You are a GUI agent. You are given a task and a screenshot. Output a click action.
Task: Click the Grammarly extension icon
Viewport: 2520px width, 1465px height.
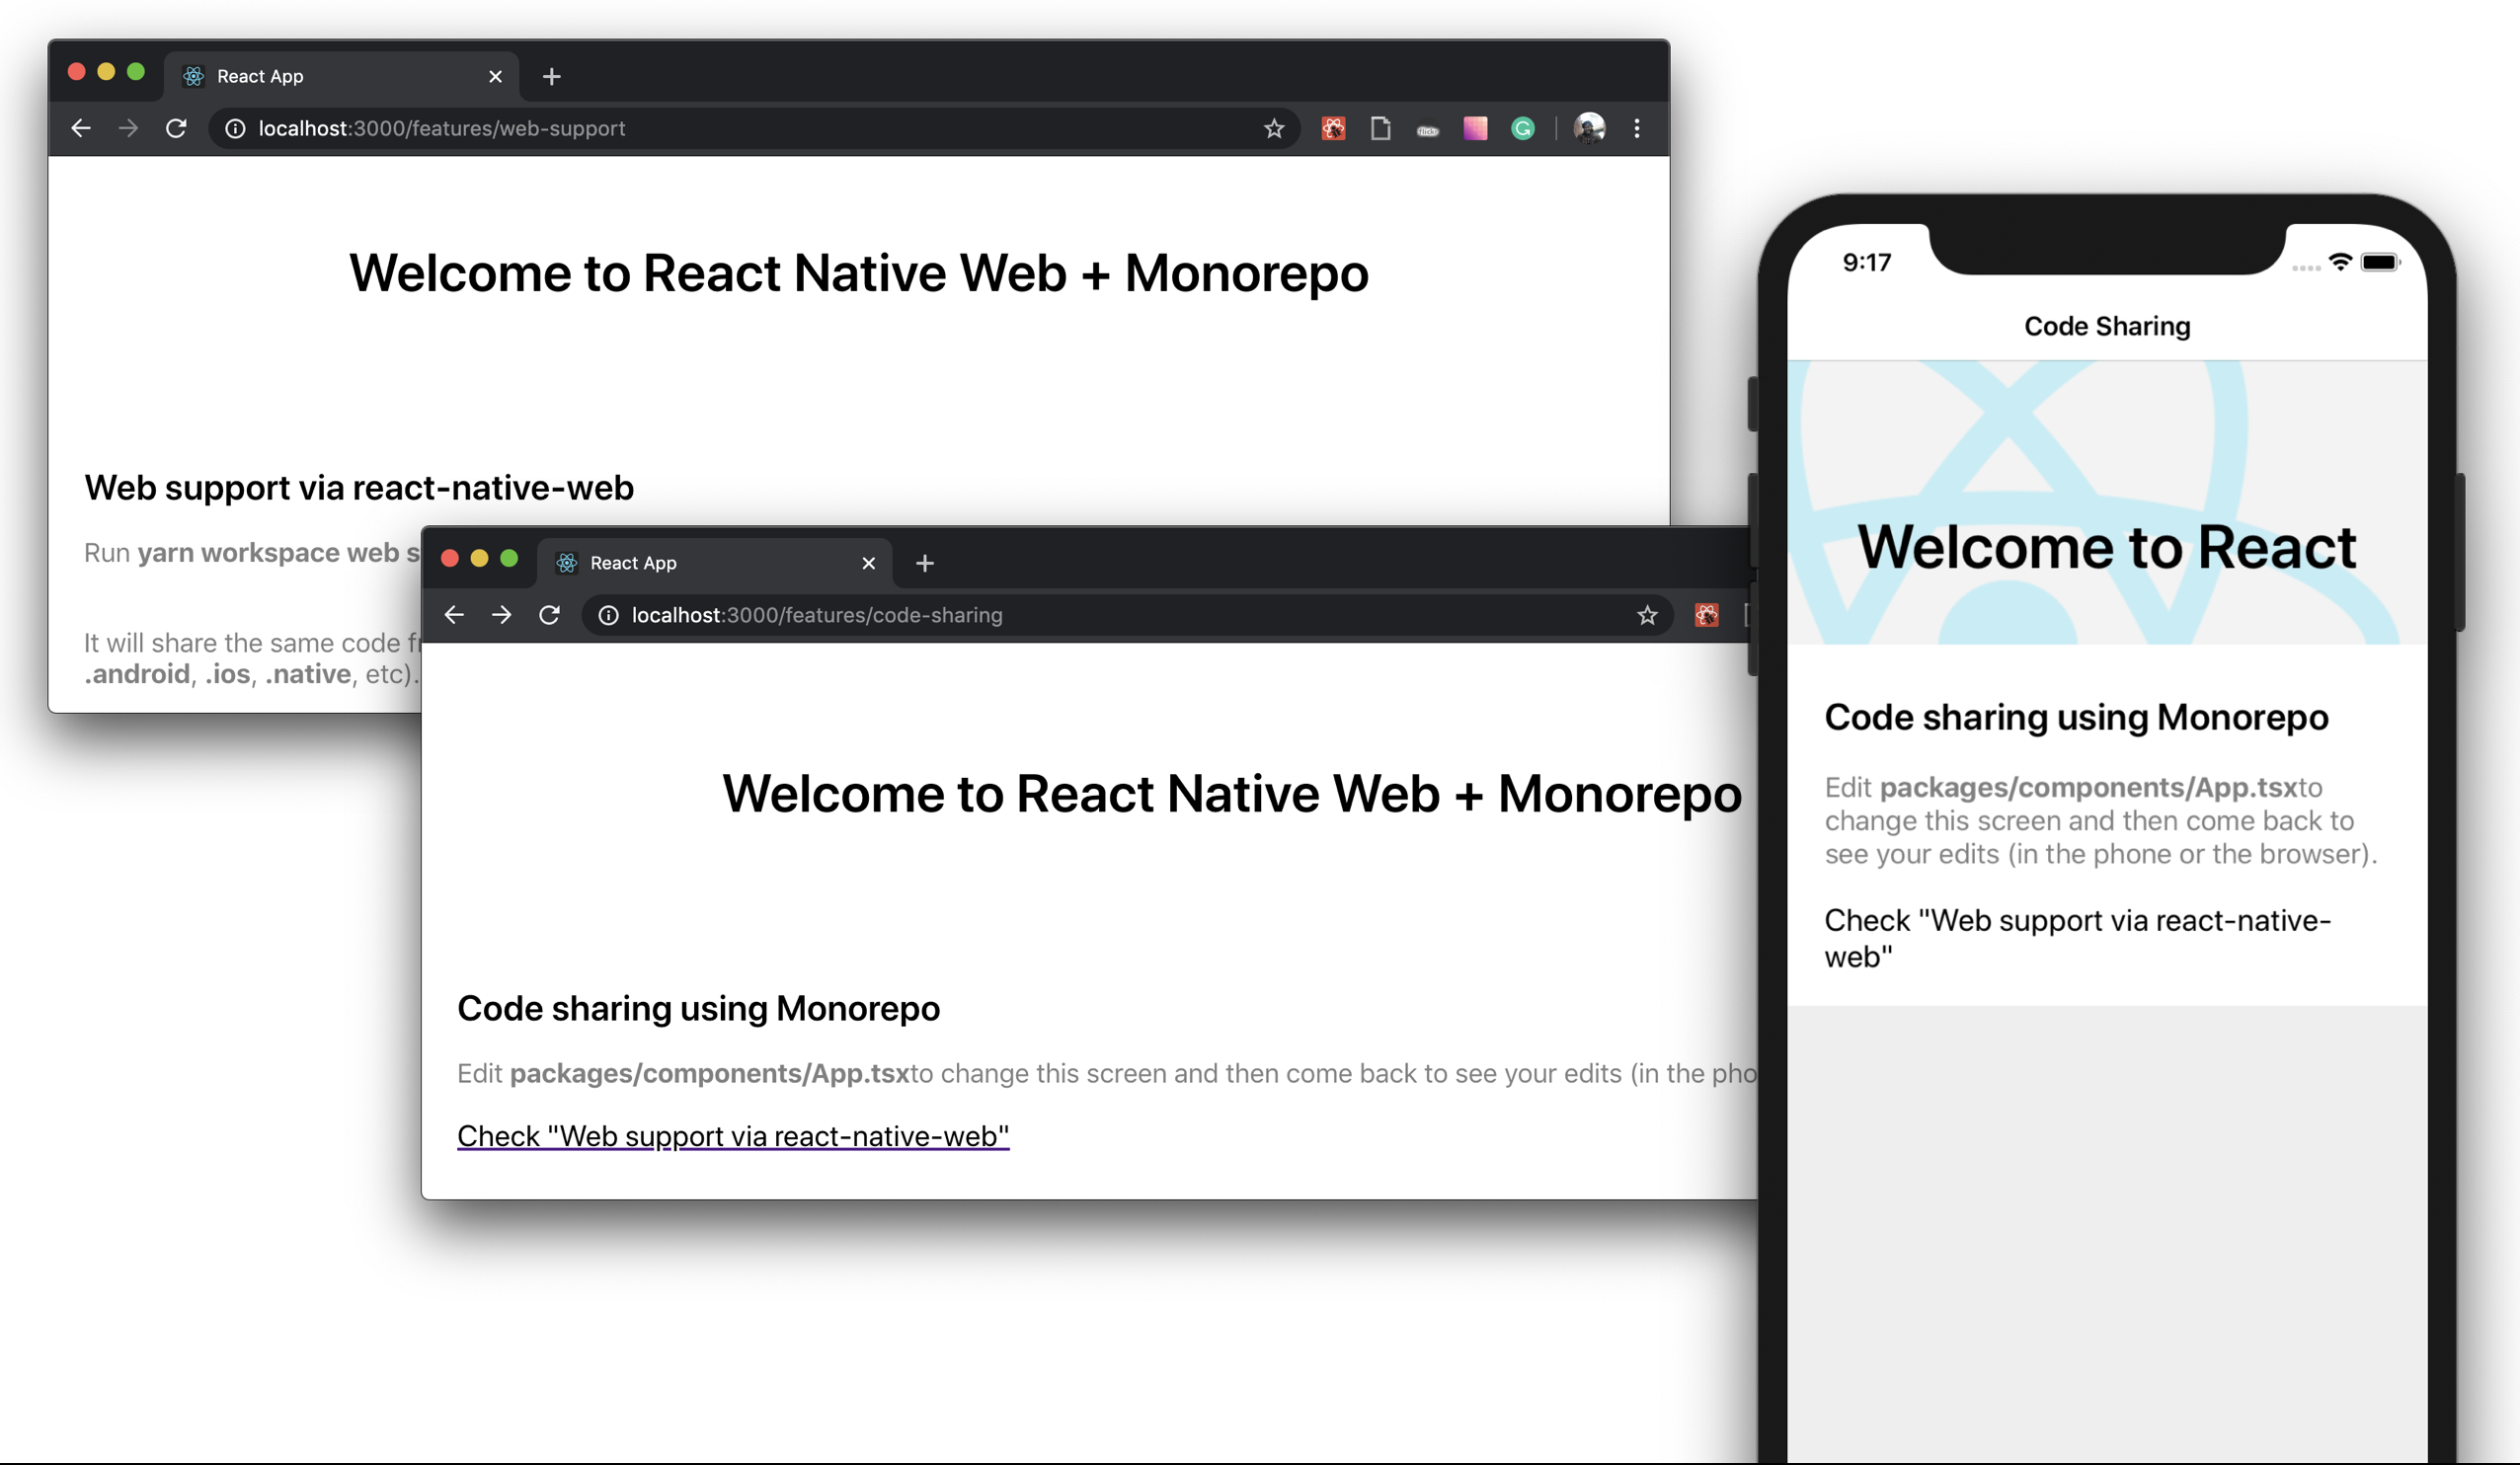[1522, 128]
